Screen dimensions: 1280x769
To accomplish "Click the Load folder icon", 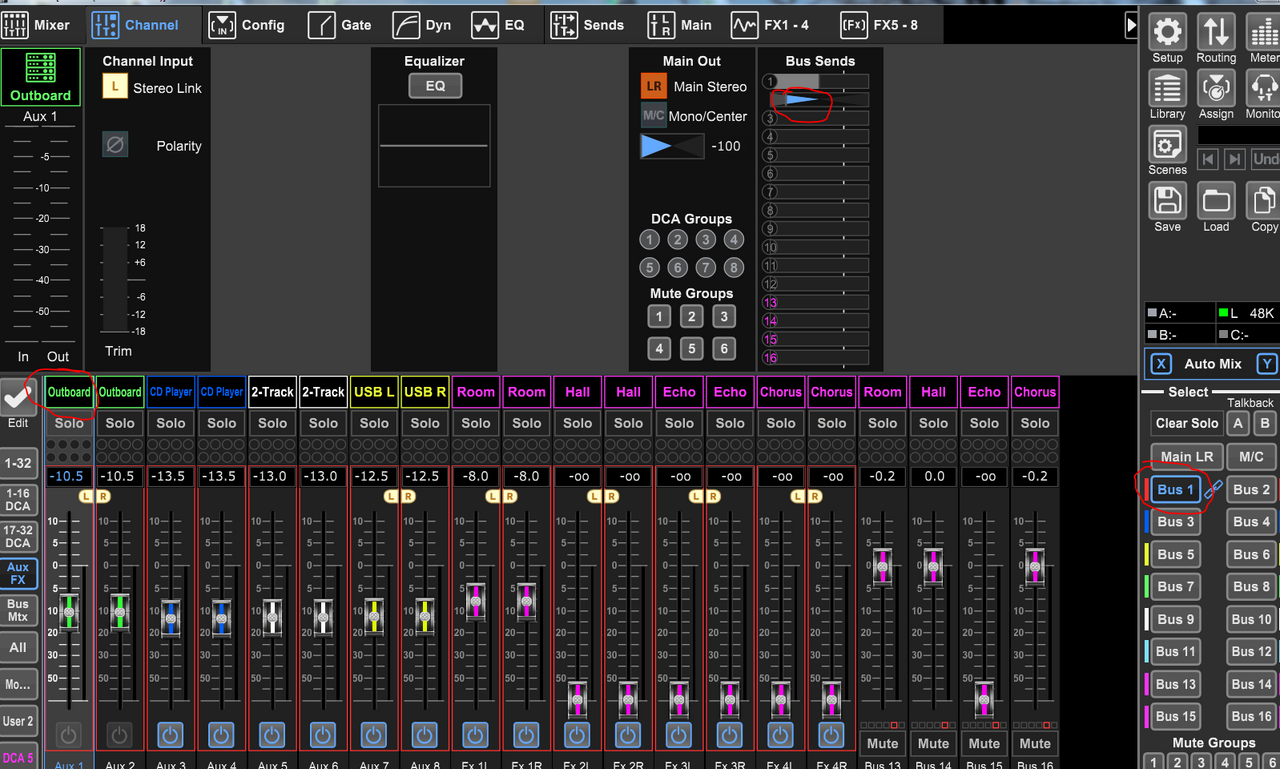I will point(1216,201).
